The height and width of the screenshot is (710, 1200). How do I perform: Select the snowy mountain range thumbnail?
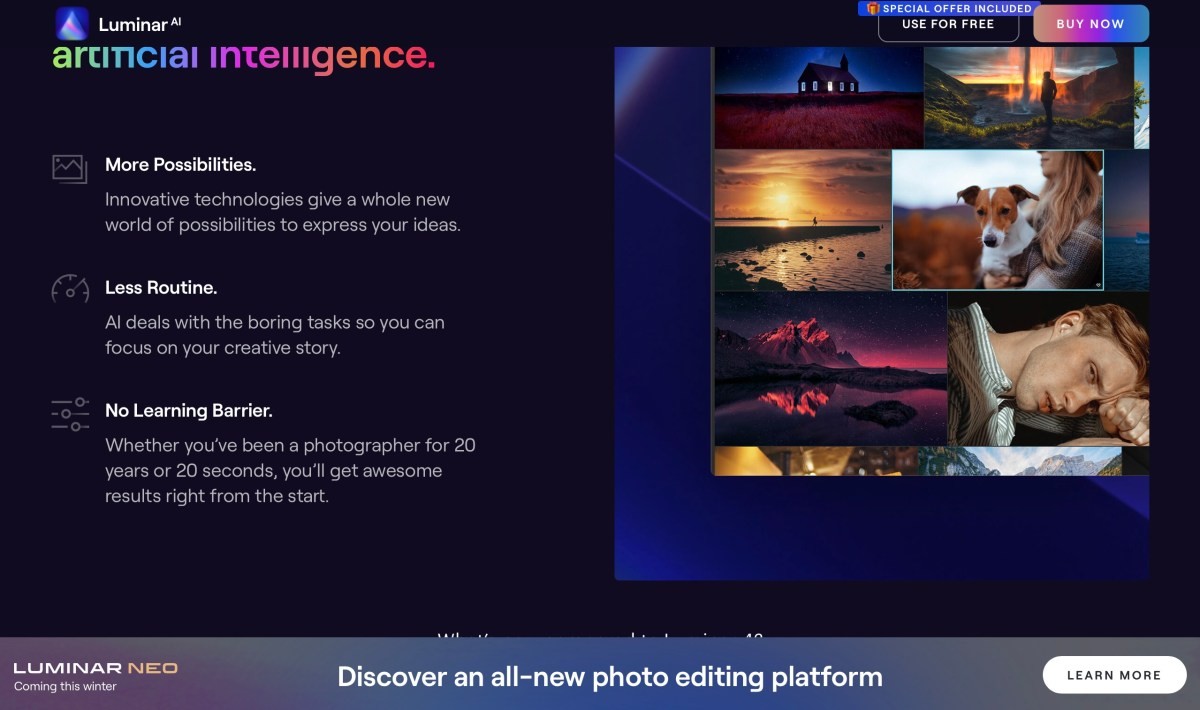tap(1020, 461)
